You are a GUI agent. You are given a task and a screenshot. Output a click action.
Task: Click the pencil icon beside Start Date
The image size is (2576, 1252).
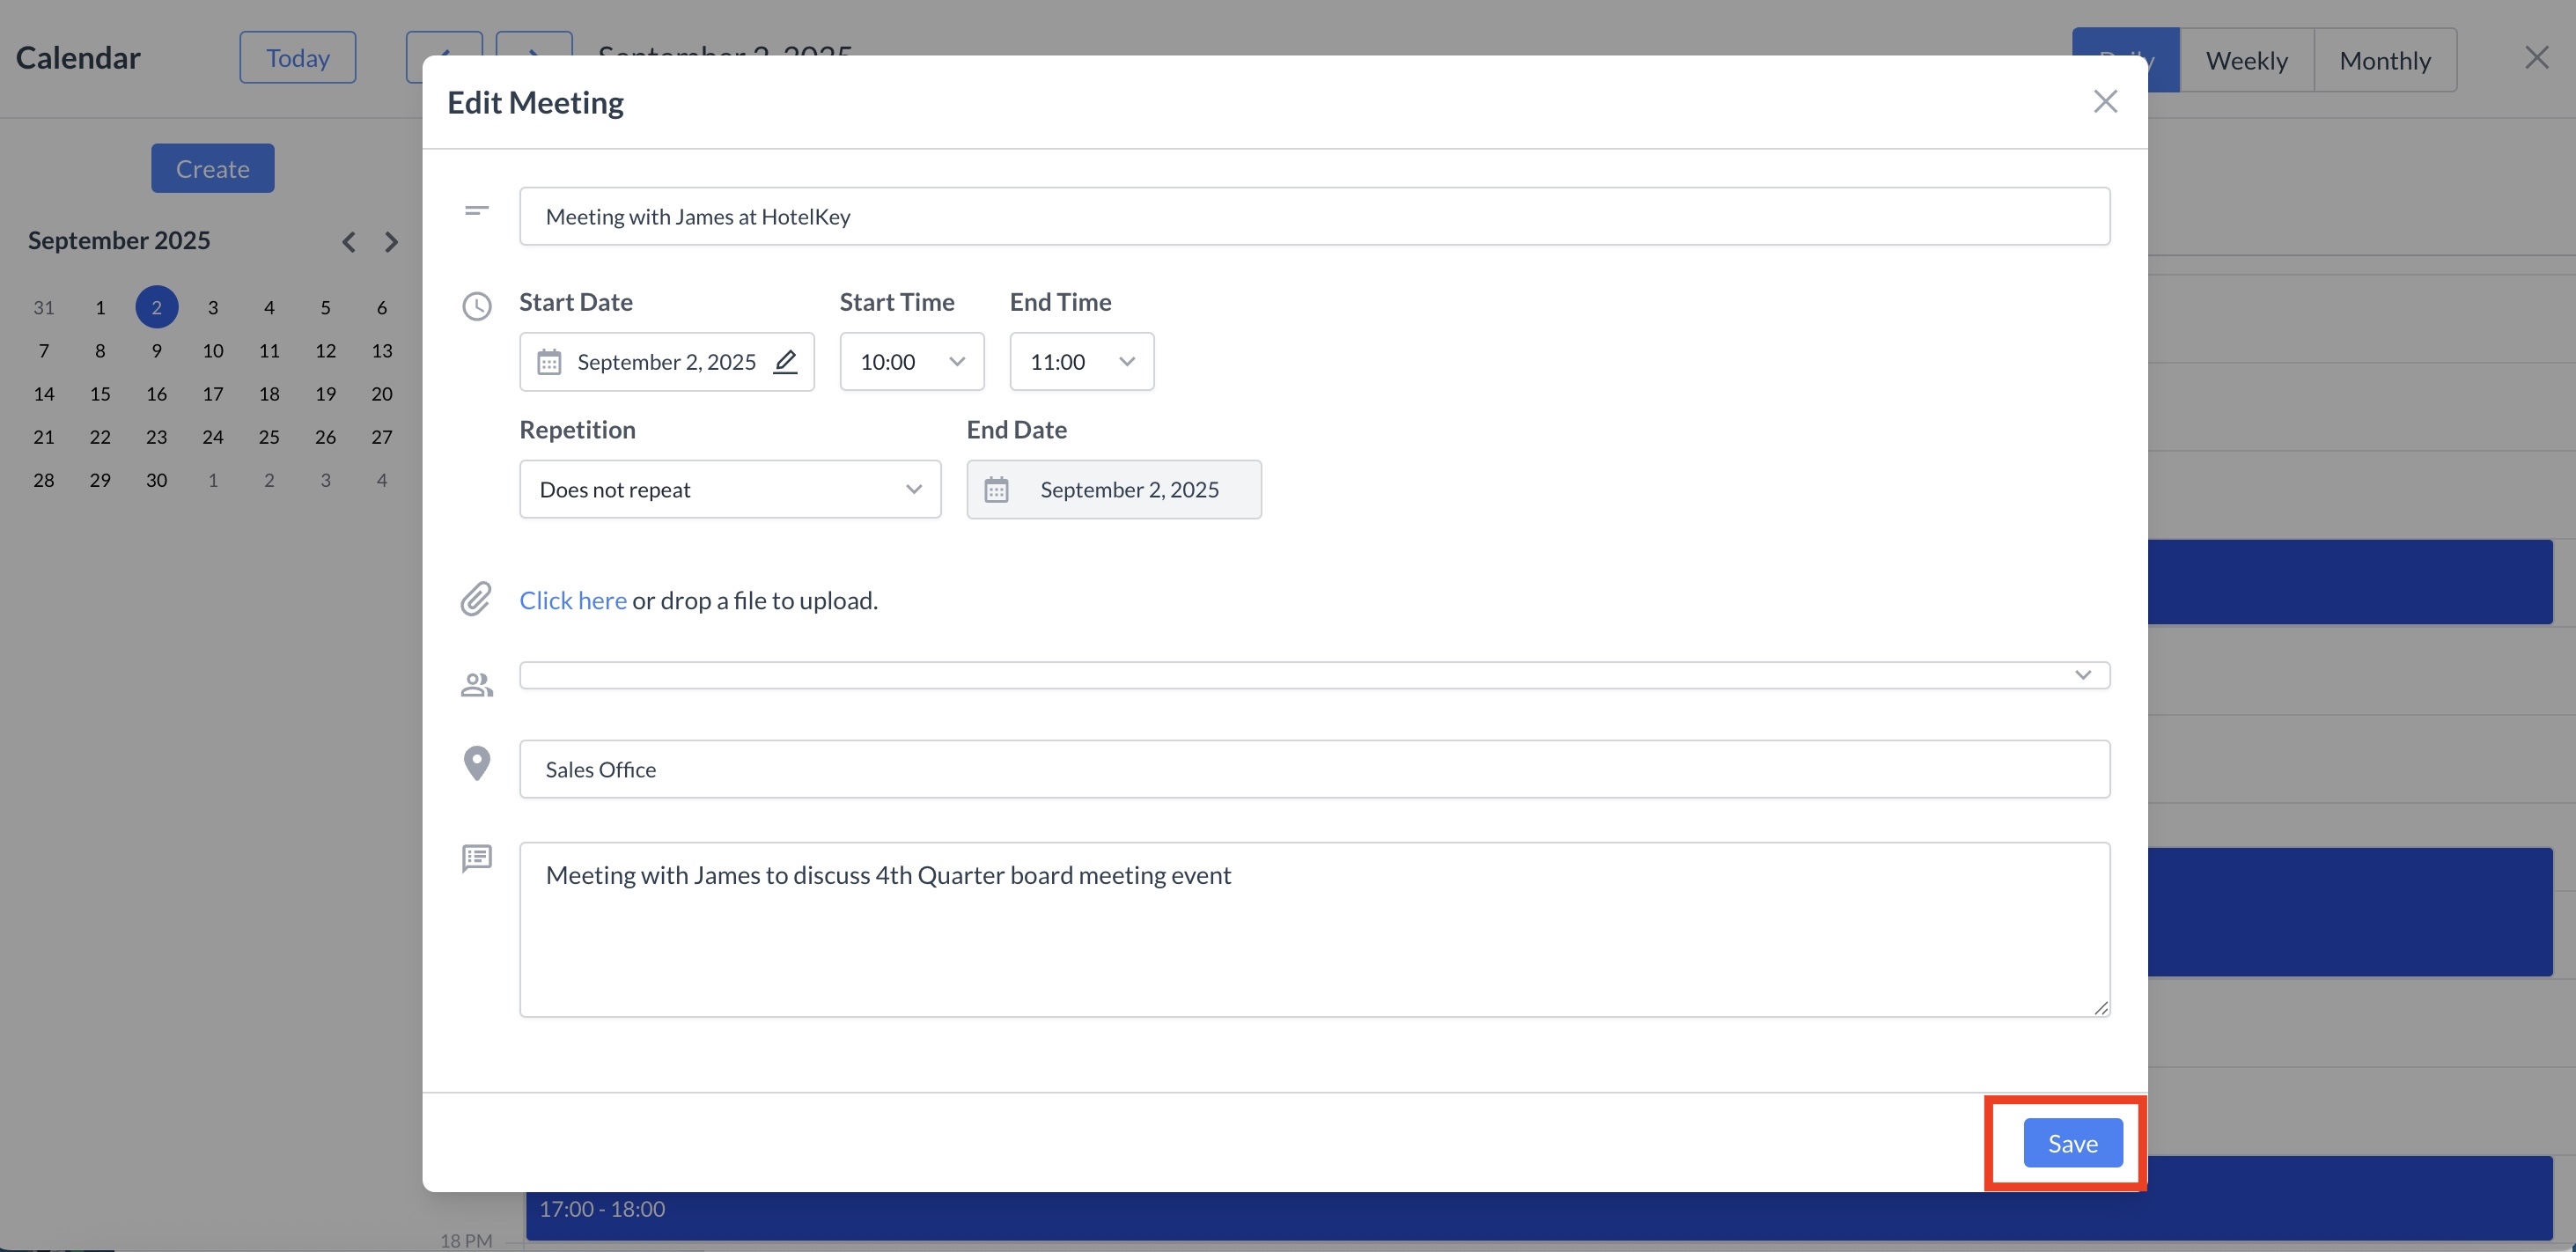tap(785, 361)
